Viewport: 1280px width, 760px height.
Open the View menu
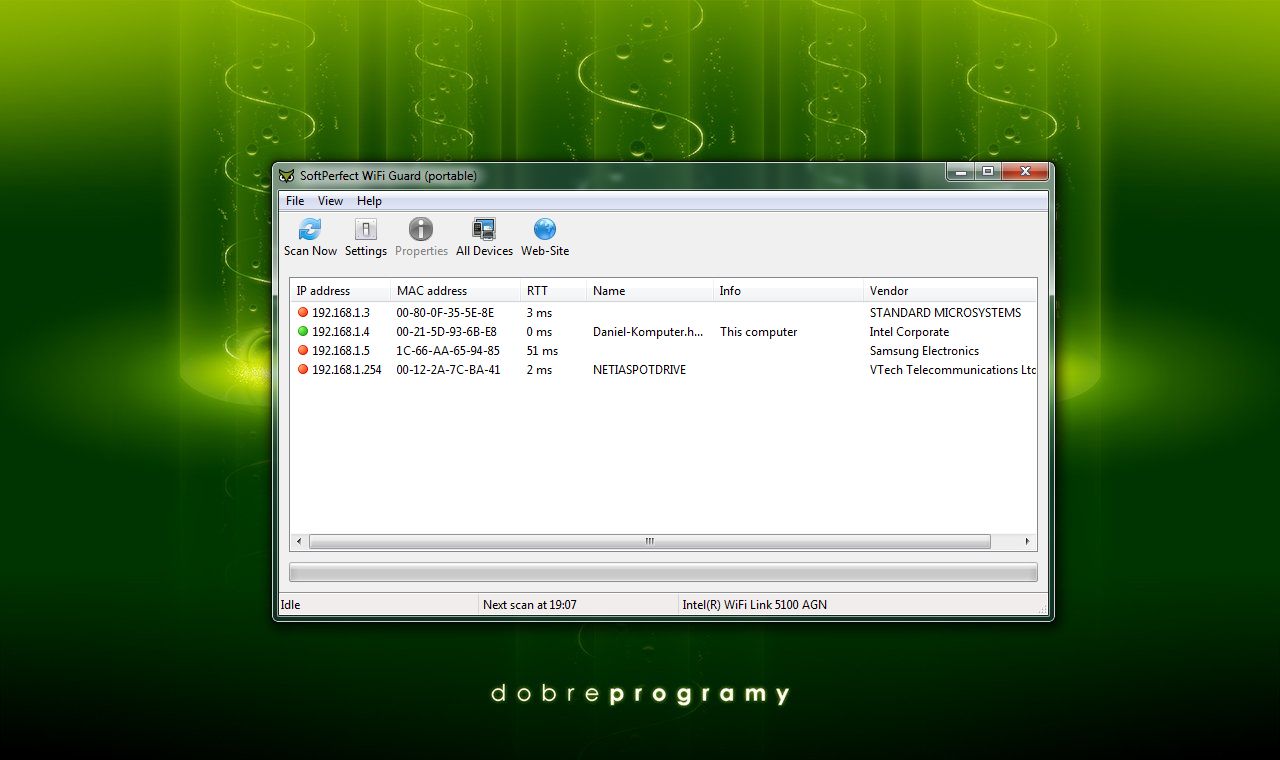330,201
